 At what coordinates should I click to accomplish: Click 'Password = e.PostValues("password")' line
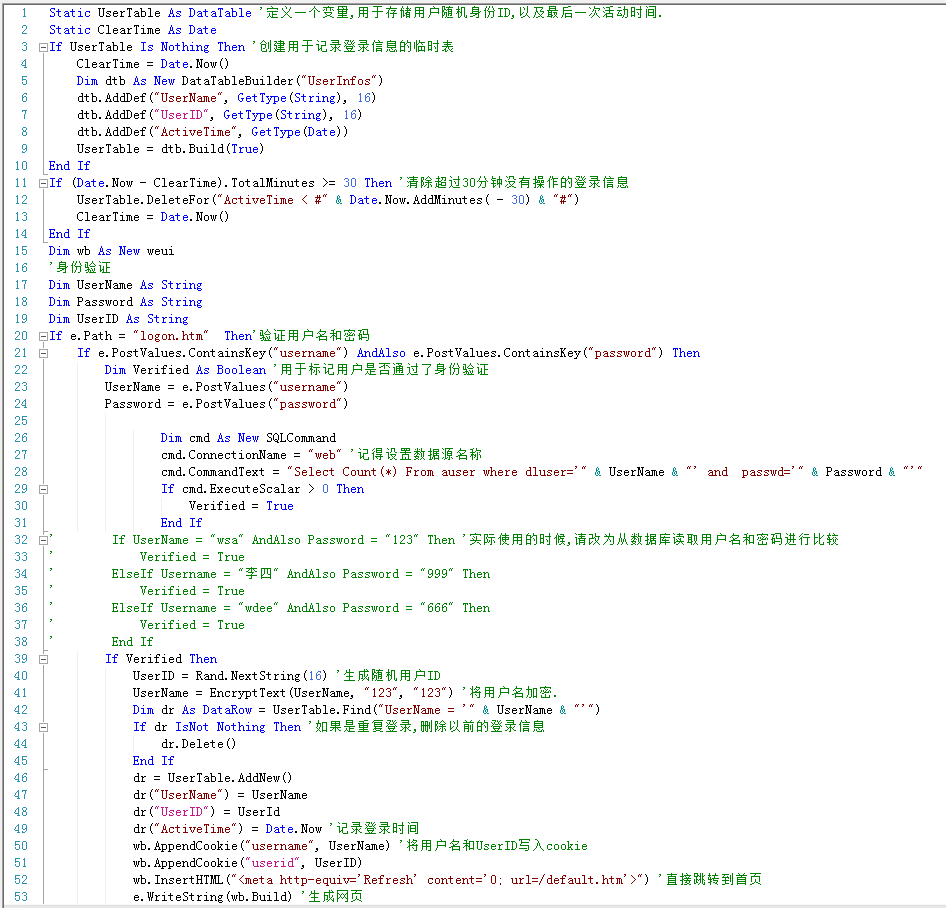(226, 404)
